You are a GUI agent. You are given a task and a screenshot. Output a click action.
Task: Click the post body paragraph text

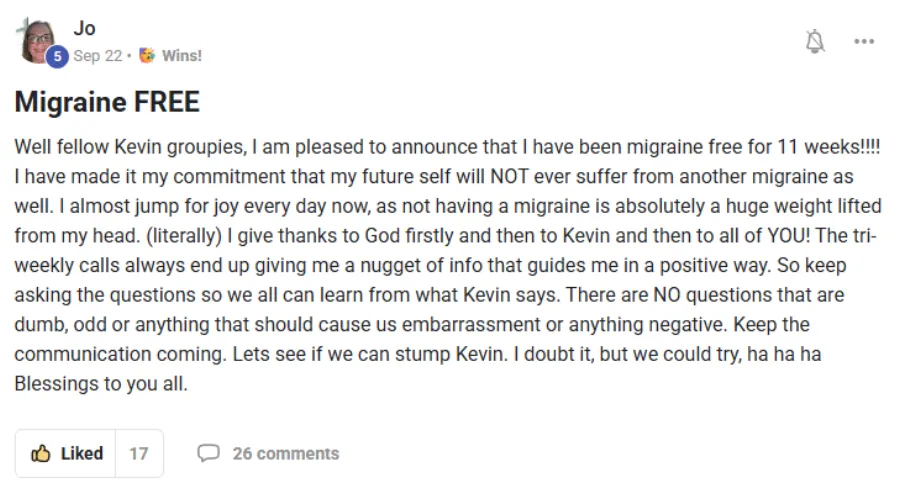(x=440, y=264)
